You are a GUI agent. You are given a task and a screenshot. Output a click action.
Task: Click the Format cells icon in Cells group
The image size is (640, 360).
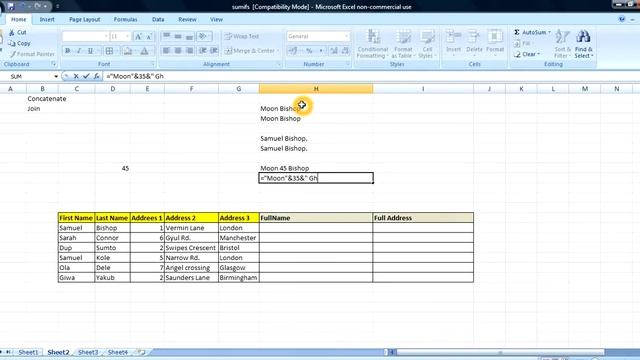tap(495, 37)
